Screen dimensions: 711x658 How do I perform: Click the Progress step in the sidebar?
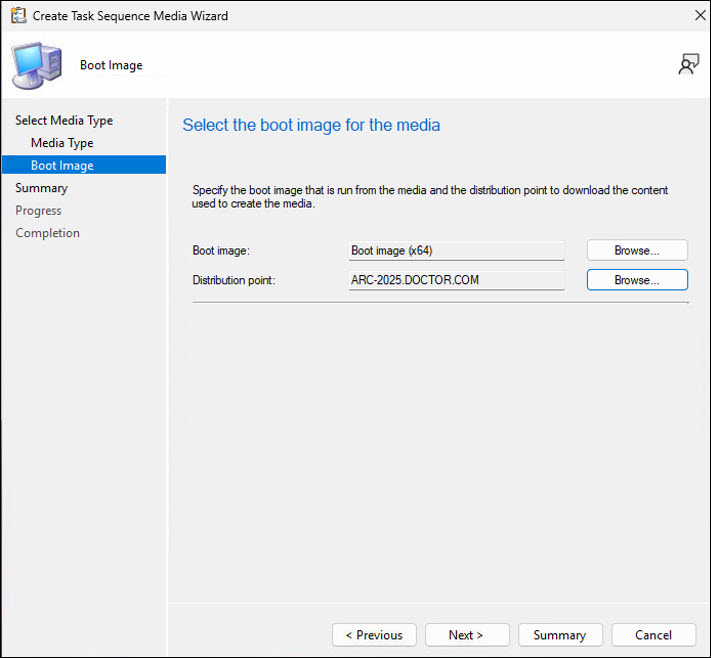(38, 211)
